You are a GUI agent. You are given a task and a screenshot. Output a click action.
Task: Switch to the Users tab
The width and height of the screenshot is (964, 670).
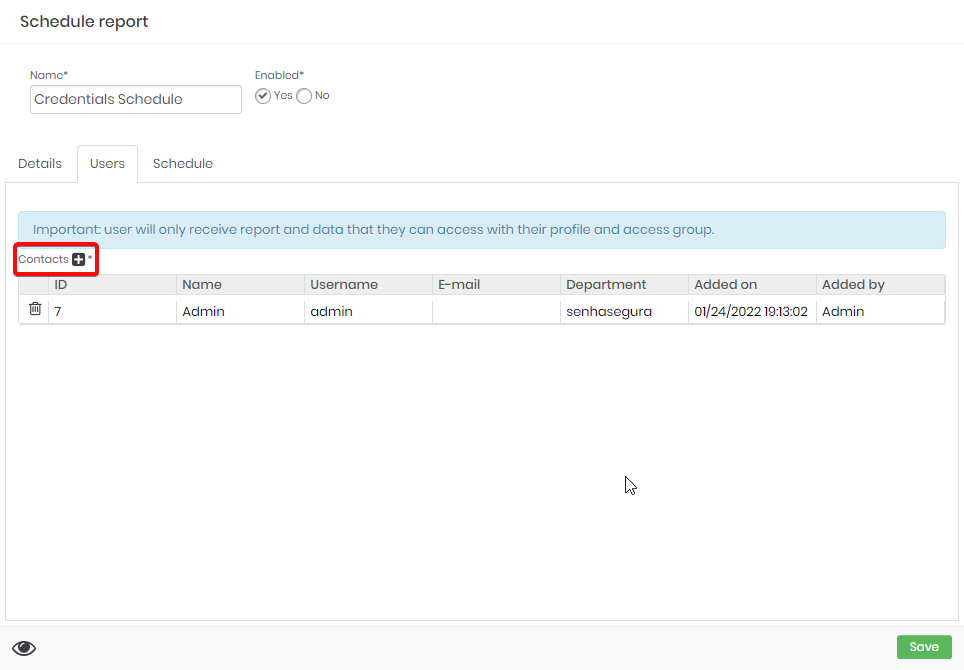pos(108,164)
